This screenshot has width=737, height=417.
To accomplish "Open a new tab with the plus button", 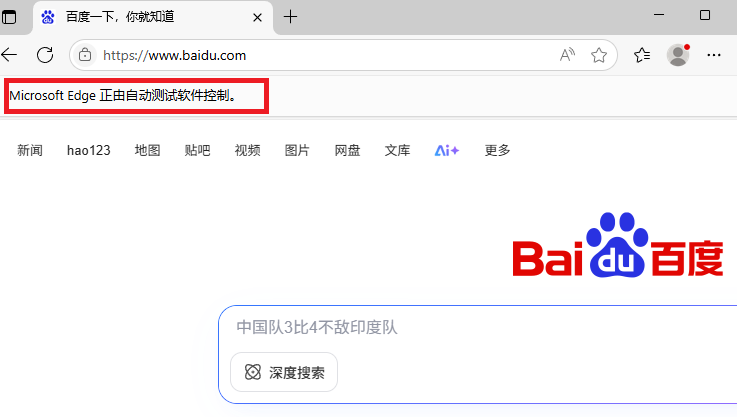I will click(290, 17).
